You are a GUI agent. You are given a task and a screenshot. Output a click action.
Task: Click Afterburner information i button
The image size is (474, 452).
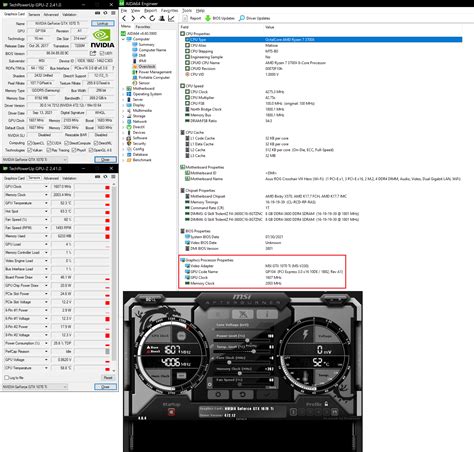[x=267, y=314]
